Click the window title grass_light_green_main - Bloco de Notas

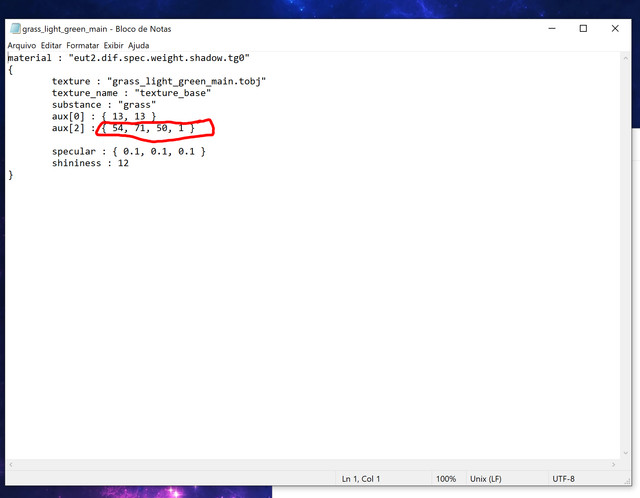coord(97,29)
